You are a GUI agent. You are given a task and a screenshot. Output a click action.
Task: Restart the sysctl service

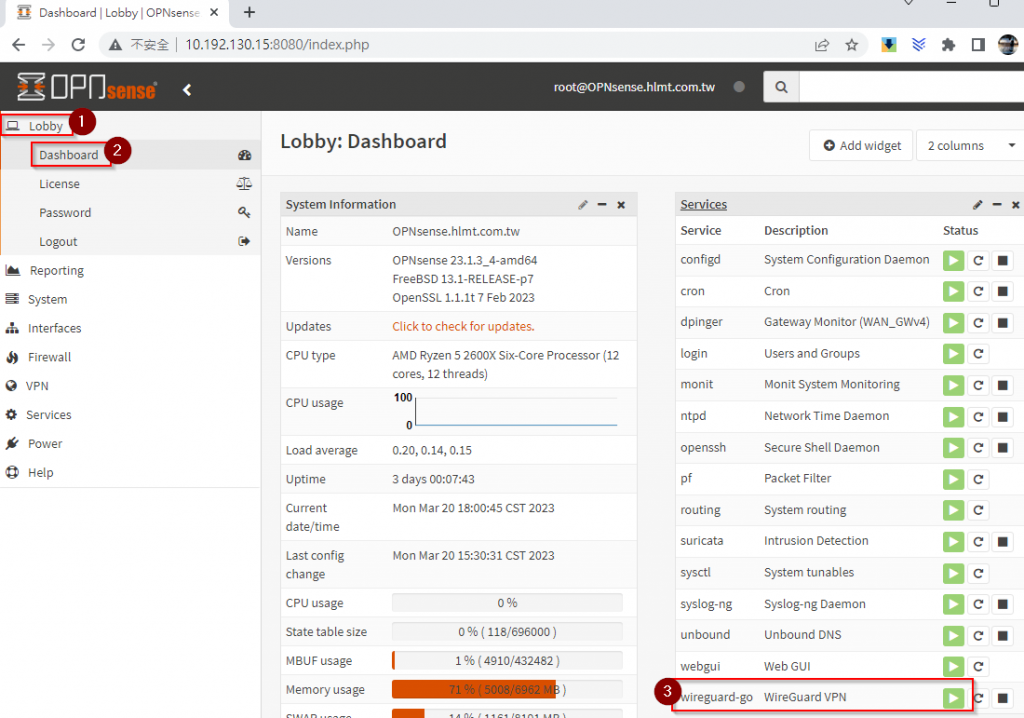(978, 574)
